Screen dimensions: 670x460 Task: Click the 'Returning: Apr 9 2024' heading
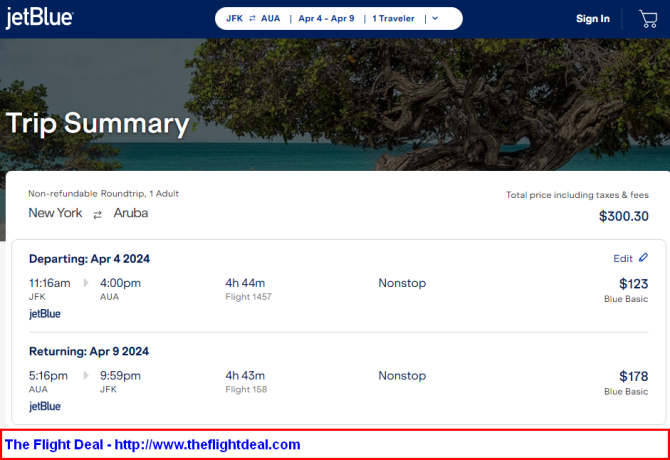pyautogui.click(x=89, y=352)
